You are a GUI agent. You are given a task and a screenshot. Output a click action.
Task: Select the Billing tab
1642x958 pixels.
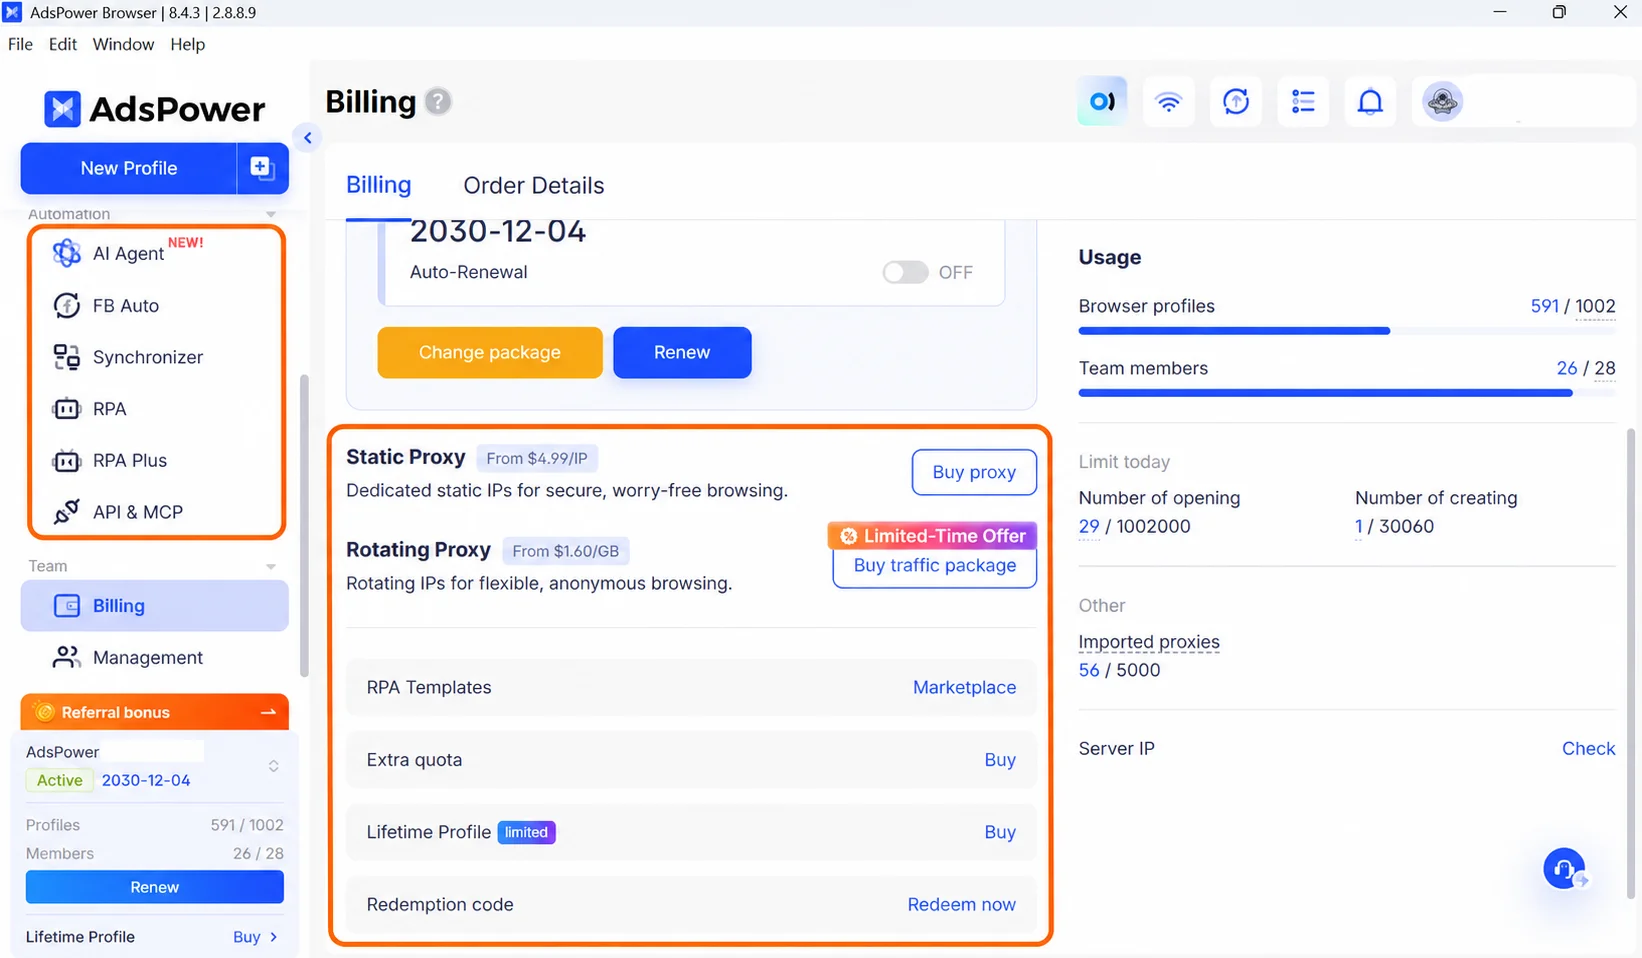[x=378, y=185]
